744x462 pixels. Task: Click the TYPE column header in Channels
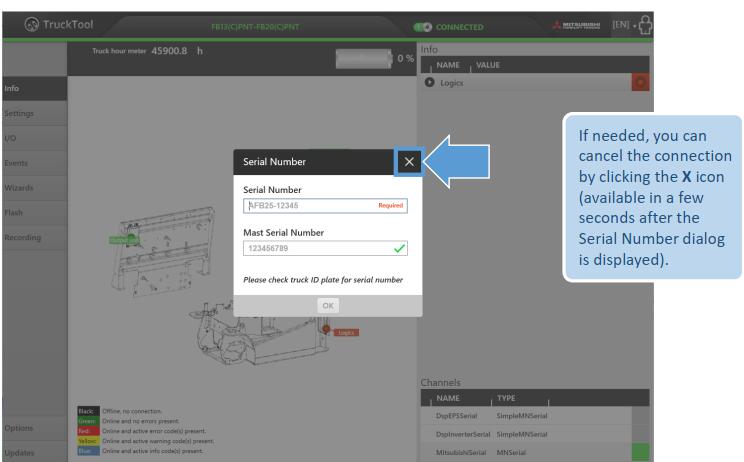506,398
